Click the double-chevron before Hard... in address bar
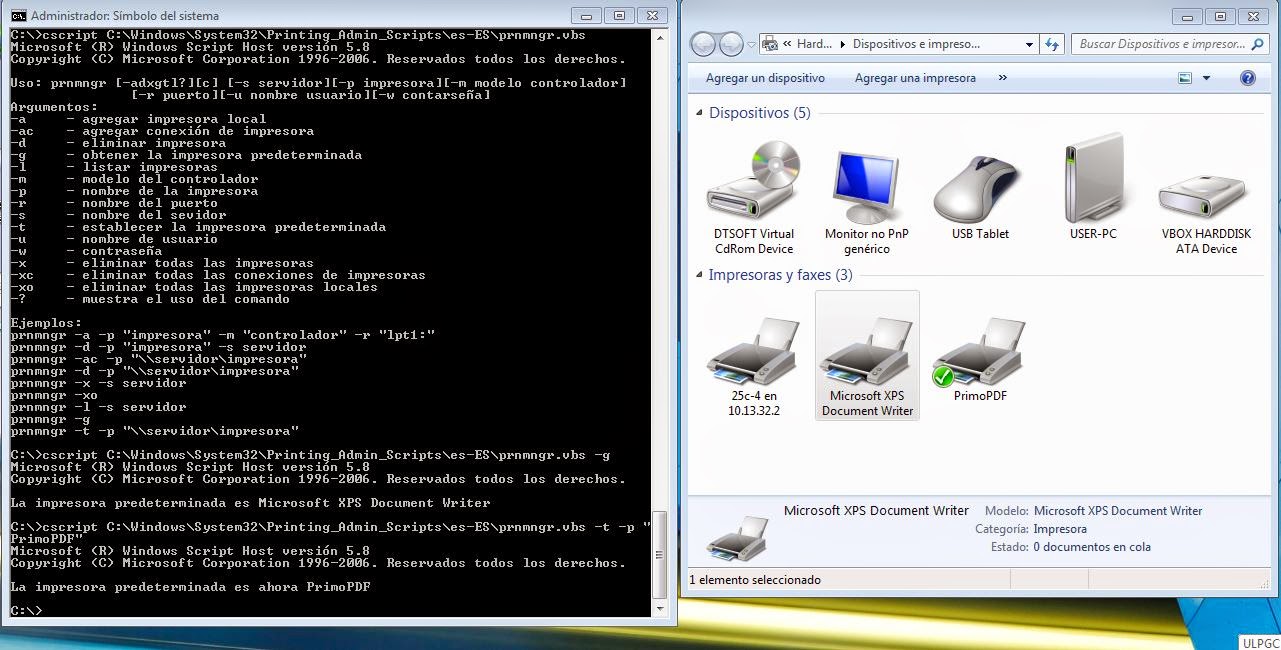This screenshot has height=650, width=1281. (x=788, y=44)
